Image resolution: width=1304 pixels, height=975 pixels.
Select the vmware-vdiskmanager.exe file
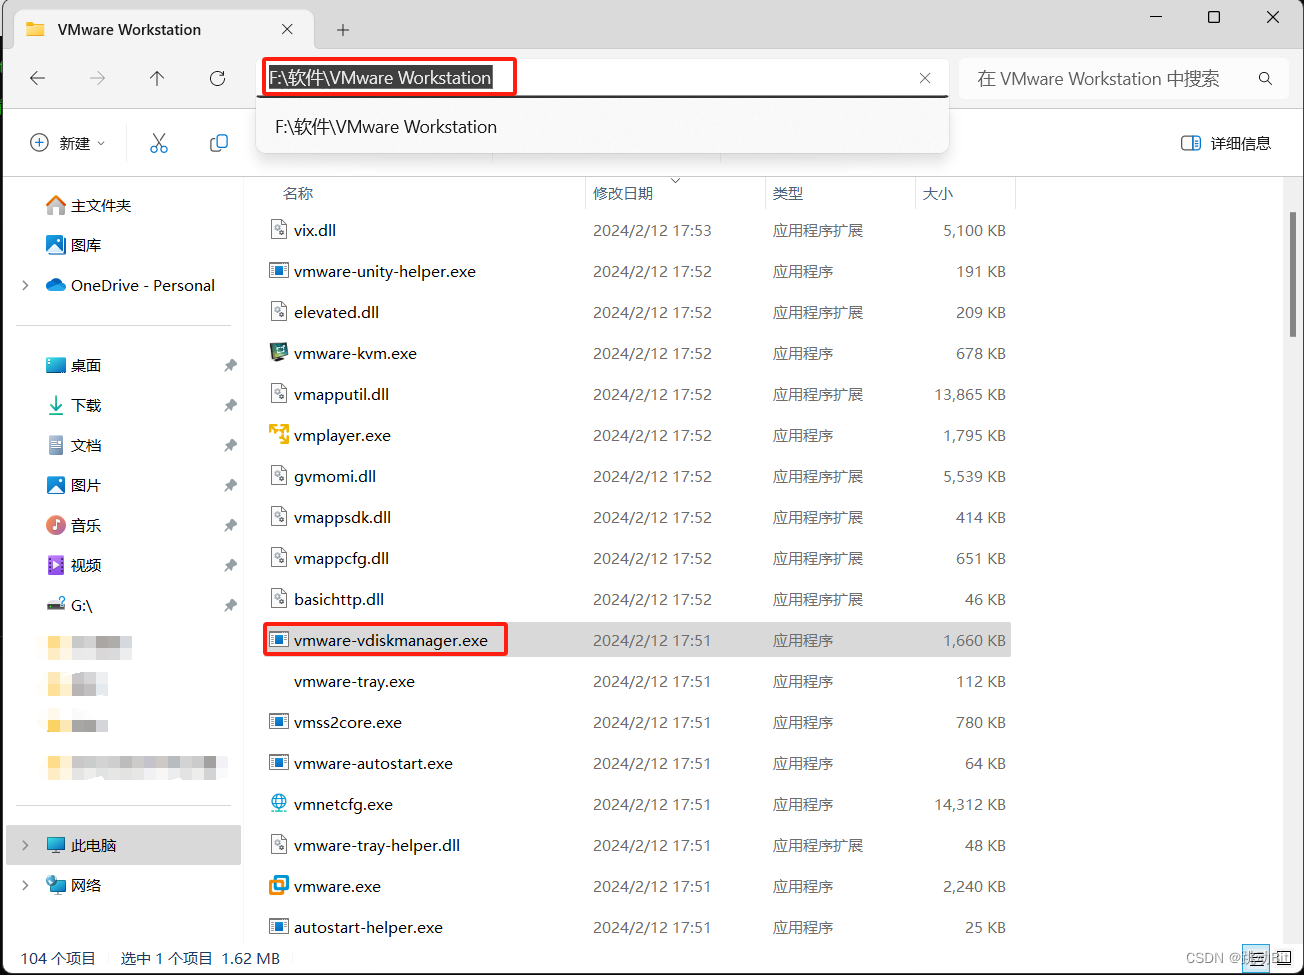[x=390, y=640]
